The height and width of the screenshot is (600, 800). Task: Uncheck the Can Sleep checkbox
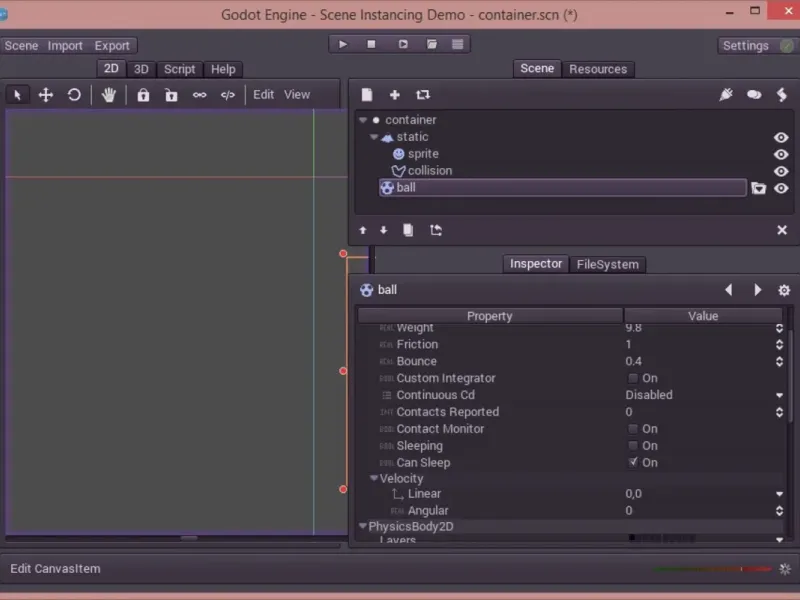point(633,462)
